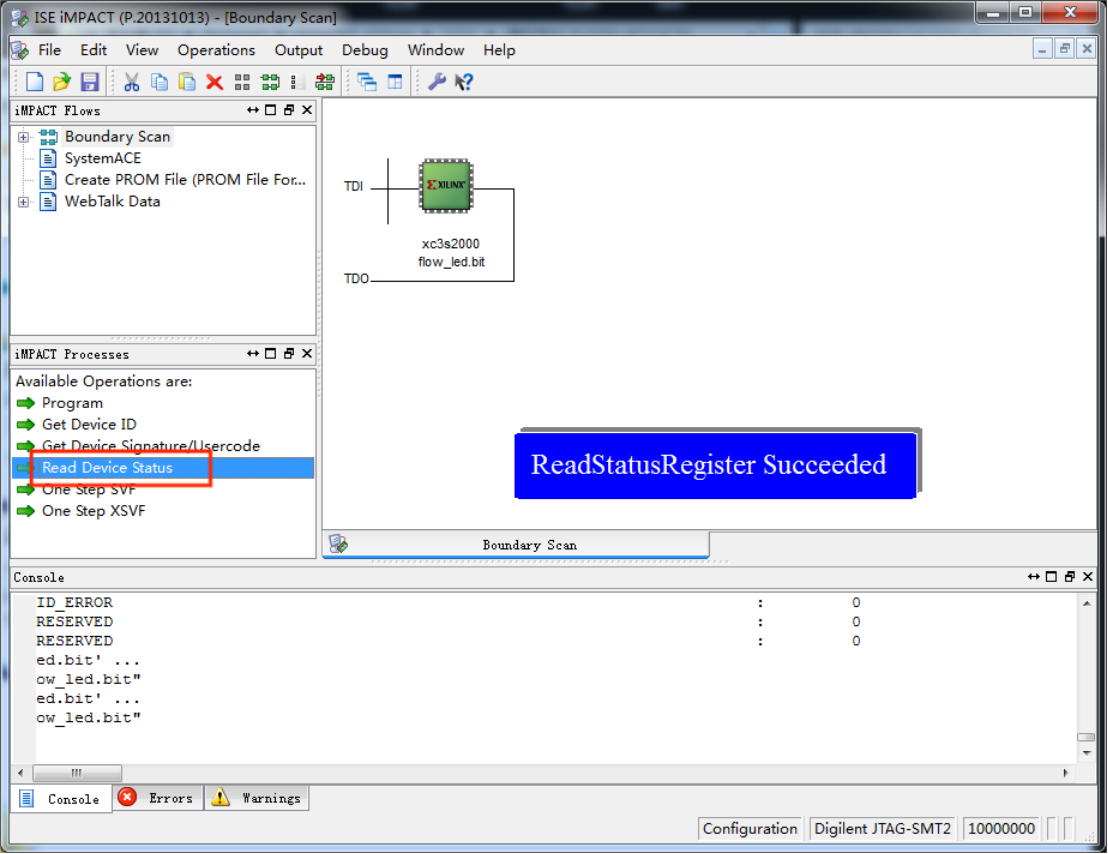Close the Console panel
This screenshot has height=854, width=1108.
[1088, 576]
